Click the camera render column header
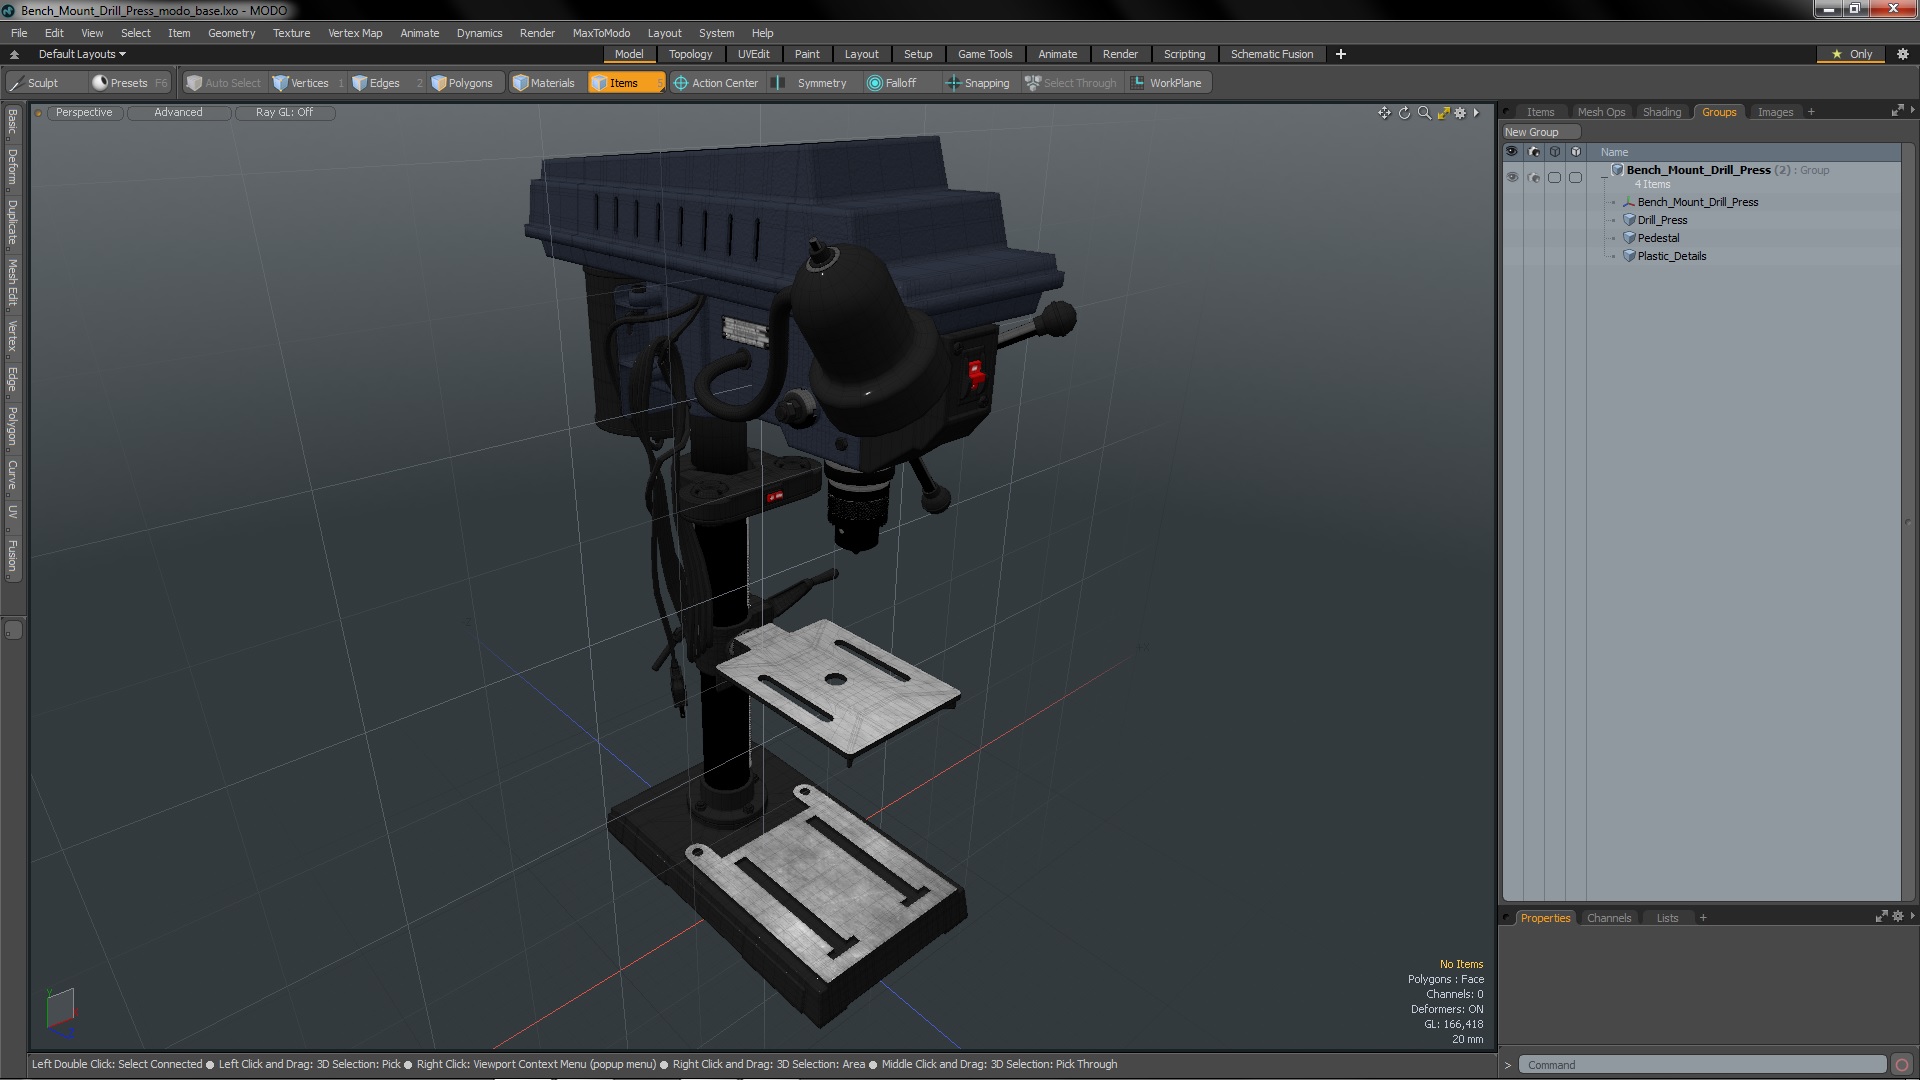The height and width of the screenshot is (1080, 1920). click(1534, 152)
